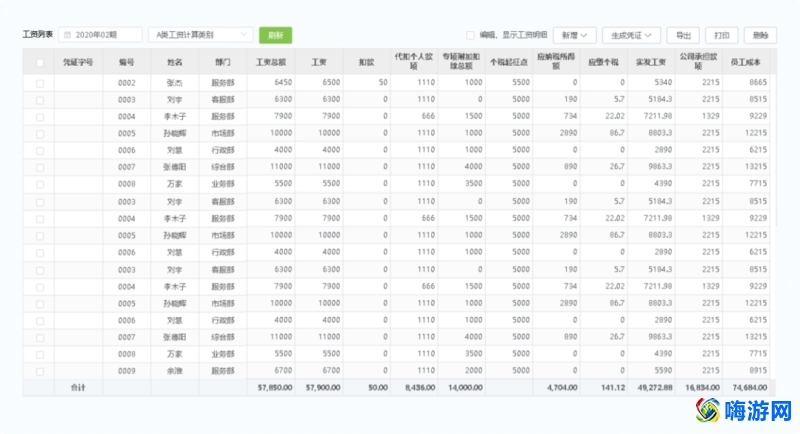Viewport: 800px width, 434px height.
Task: Click the green 刷新 button
Action: click(x=276, y=35)
